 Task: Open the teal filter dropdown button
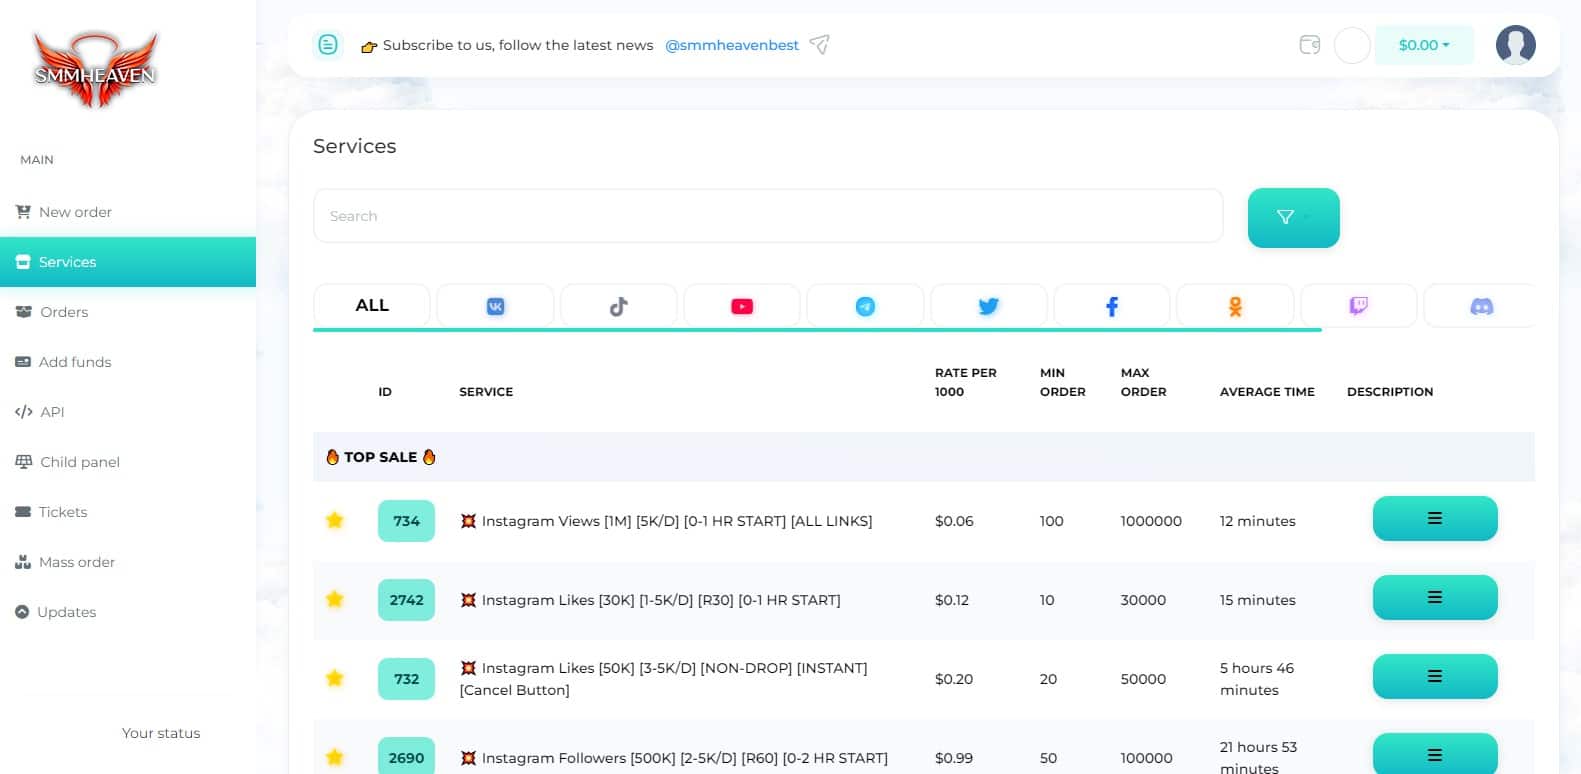1293,217
